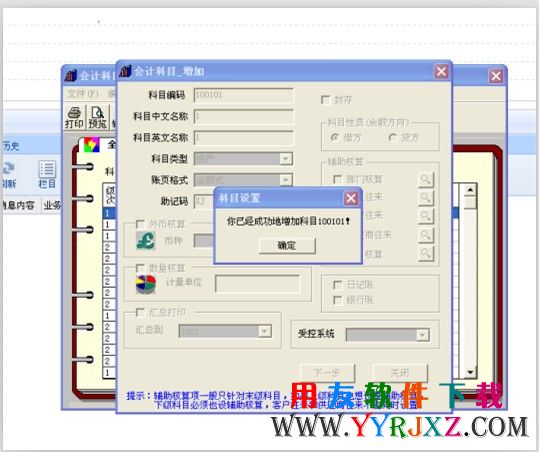Toggle the 封存 checkbox
Screen dimensions: 539x452
325,100
